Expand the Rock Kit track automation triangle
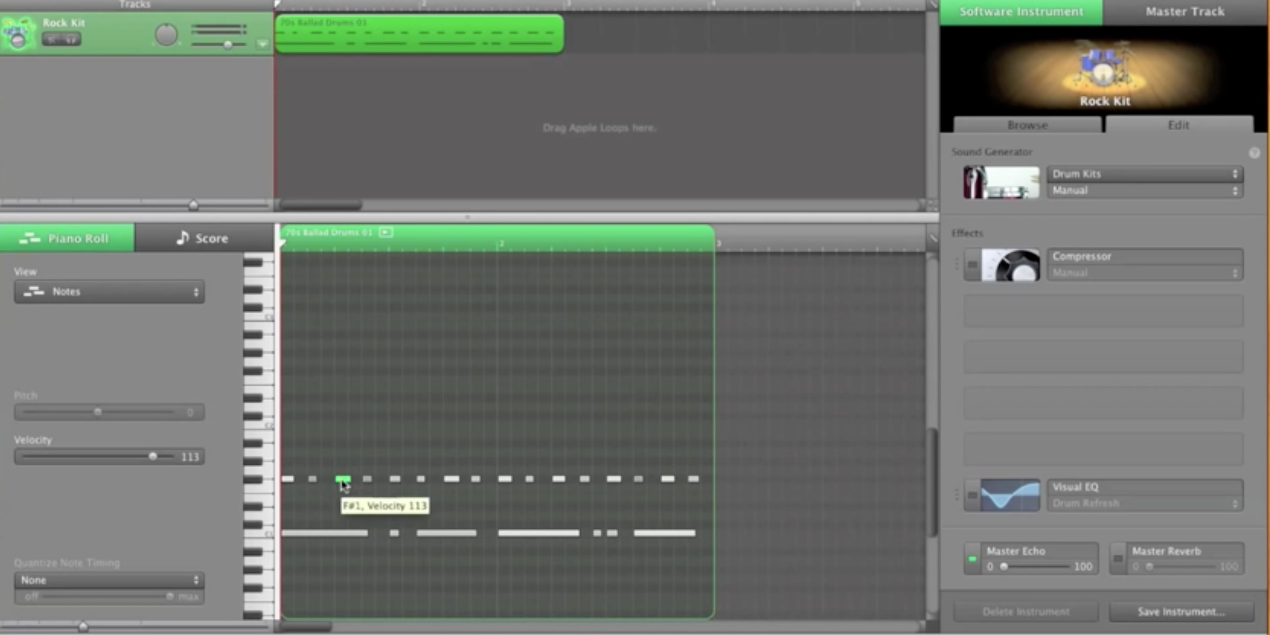 coord(263,44)
